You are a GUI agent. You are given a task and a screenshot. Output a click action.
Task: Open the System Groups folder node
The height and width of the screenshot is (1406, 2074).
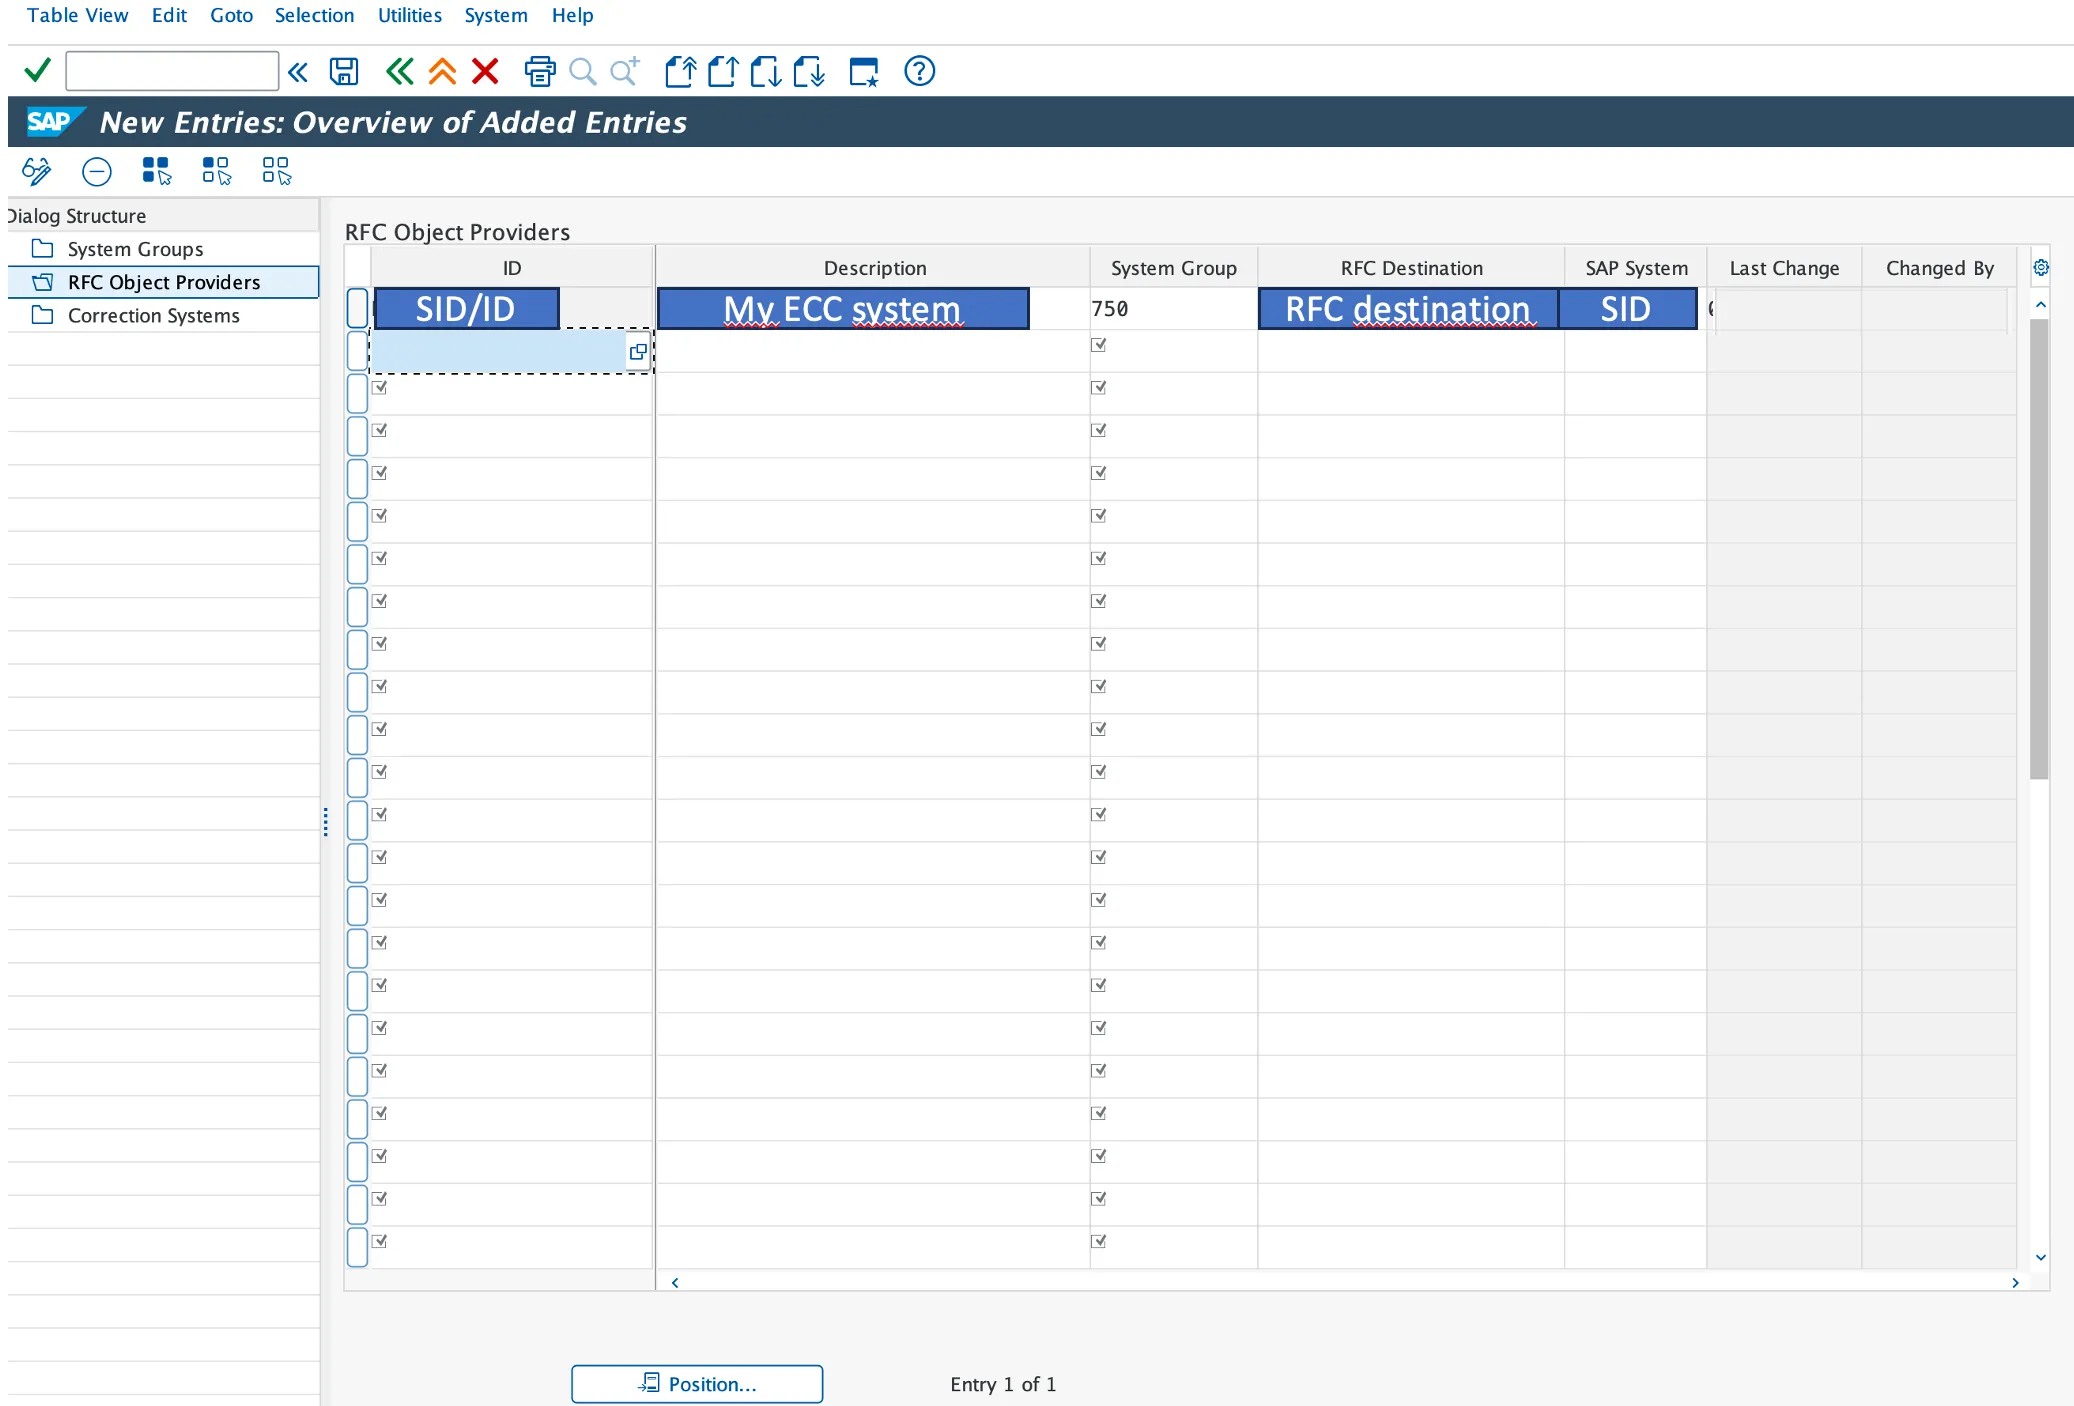point(135,249)
